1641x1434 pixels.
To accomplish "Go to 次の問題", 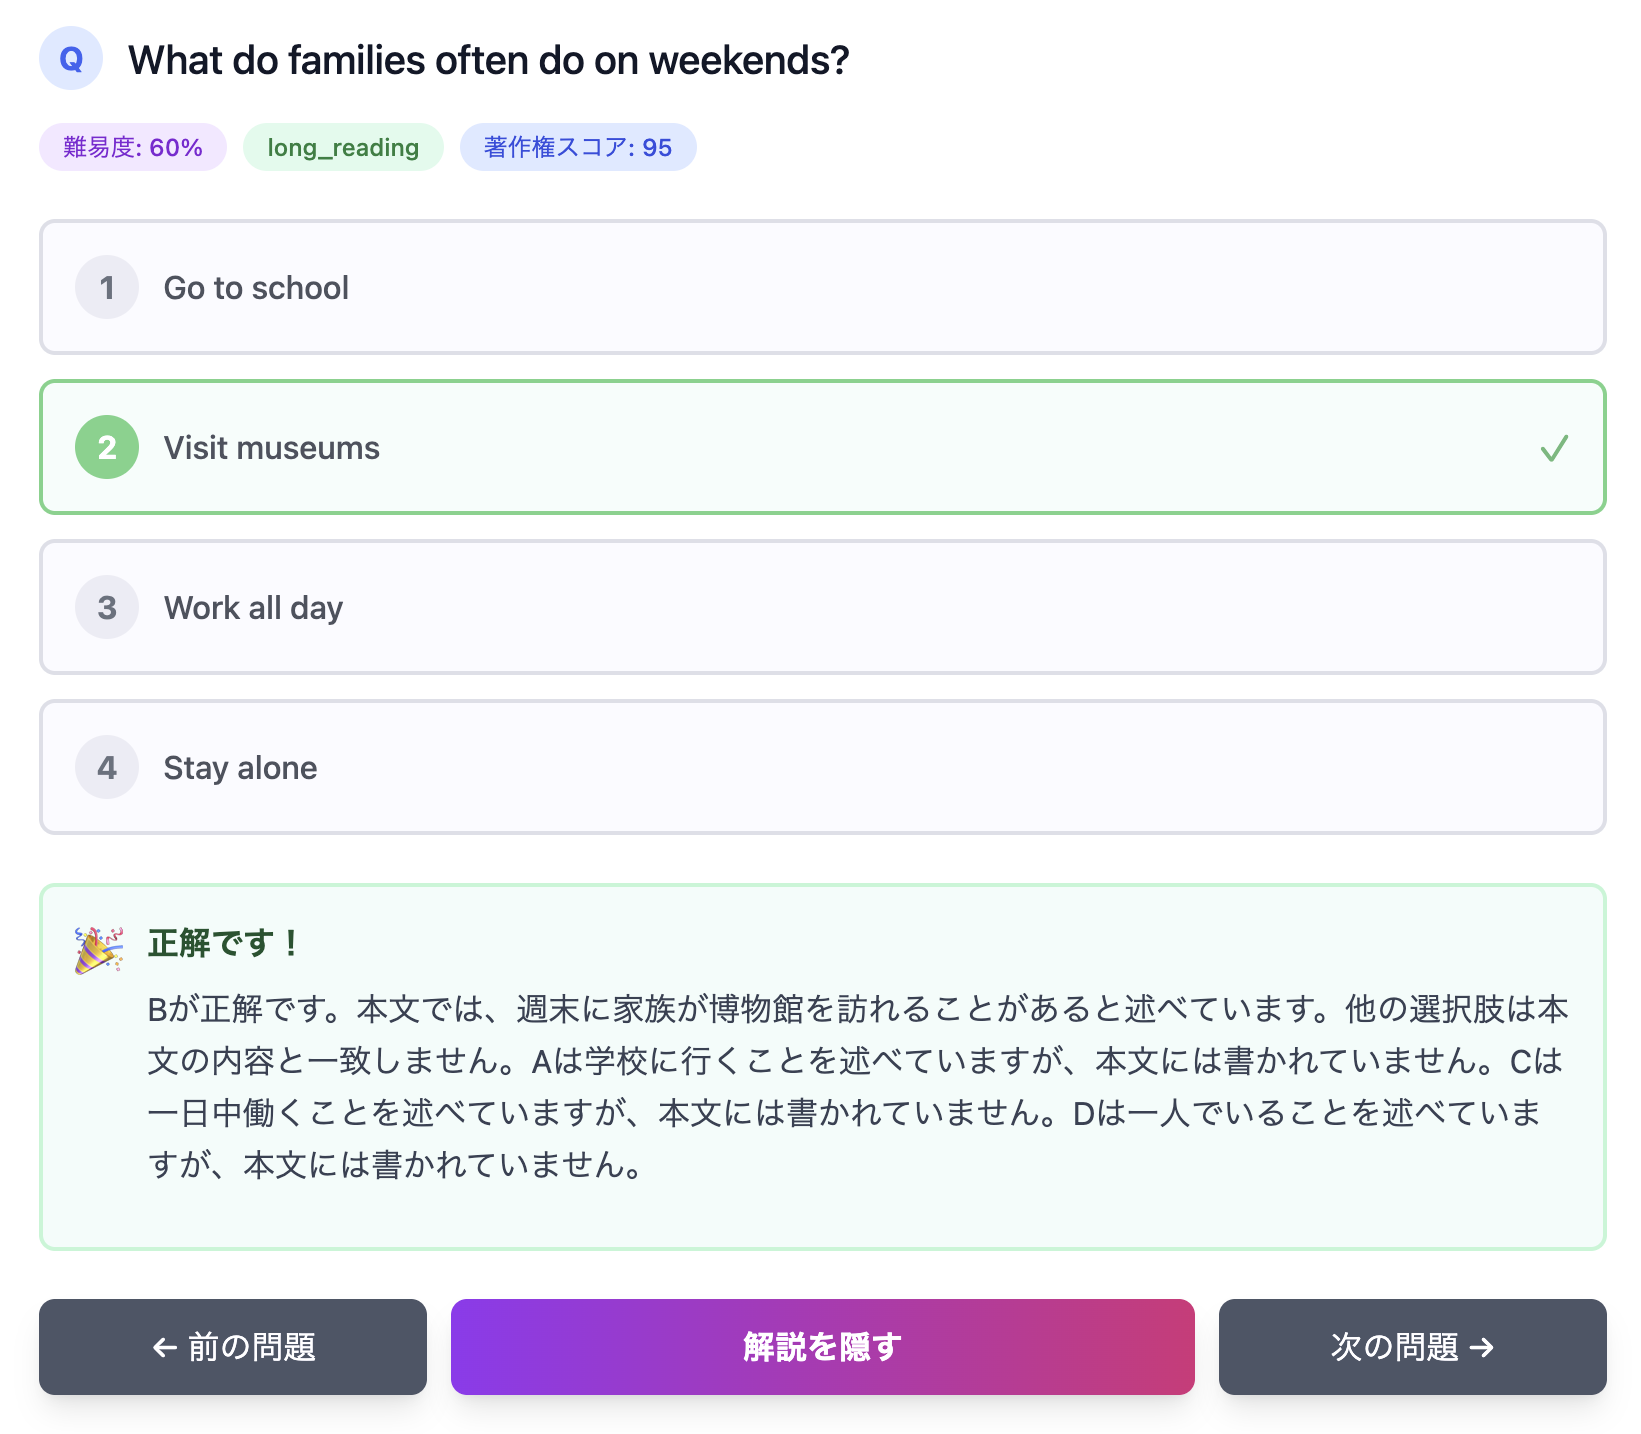I will pos(1412,1347).
